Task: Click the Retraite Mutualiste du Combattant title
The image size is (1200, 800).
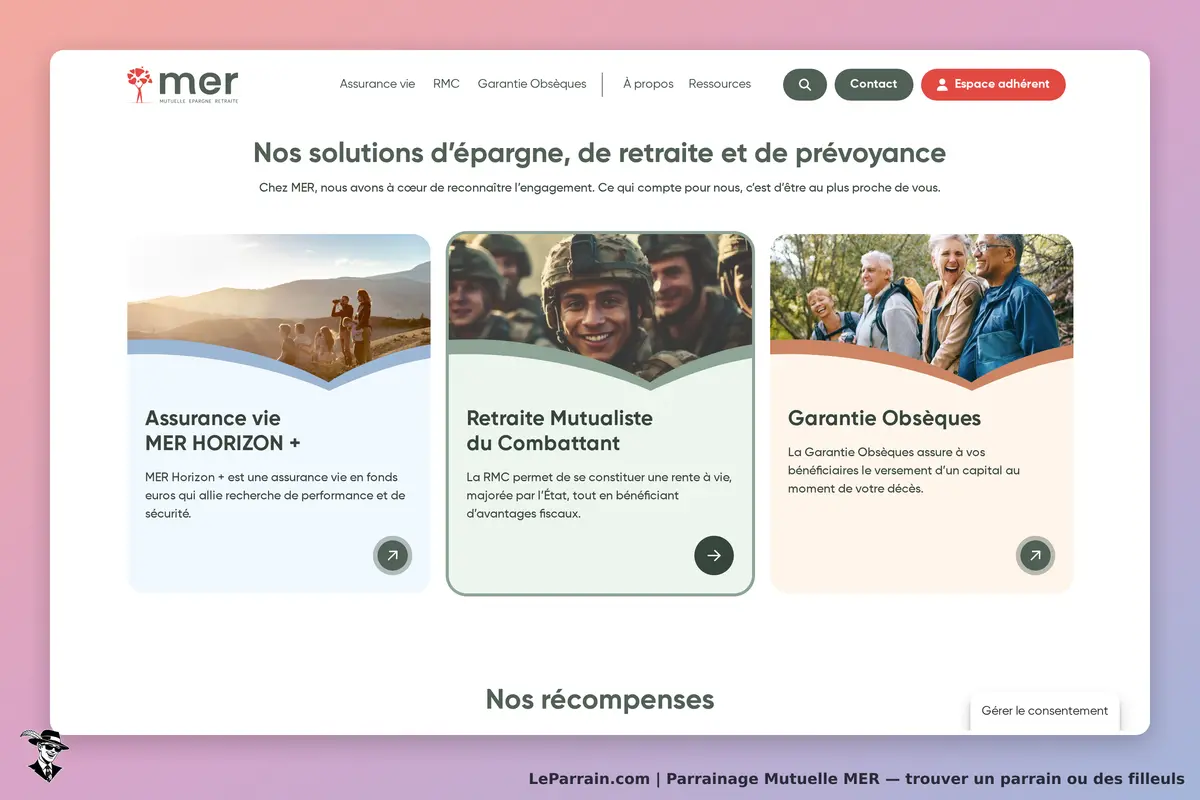Action: [x=559, y=431]
